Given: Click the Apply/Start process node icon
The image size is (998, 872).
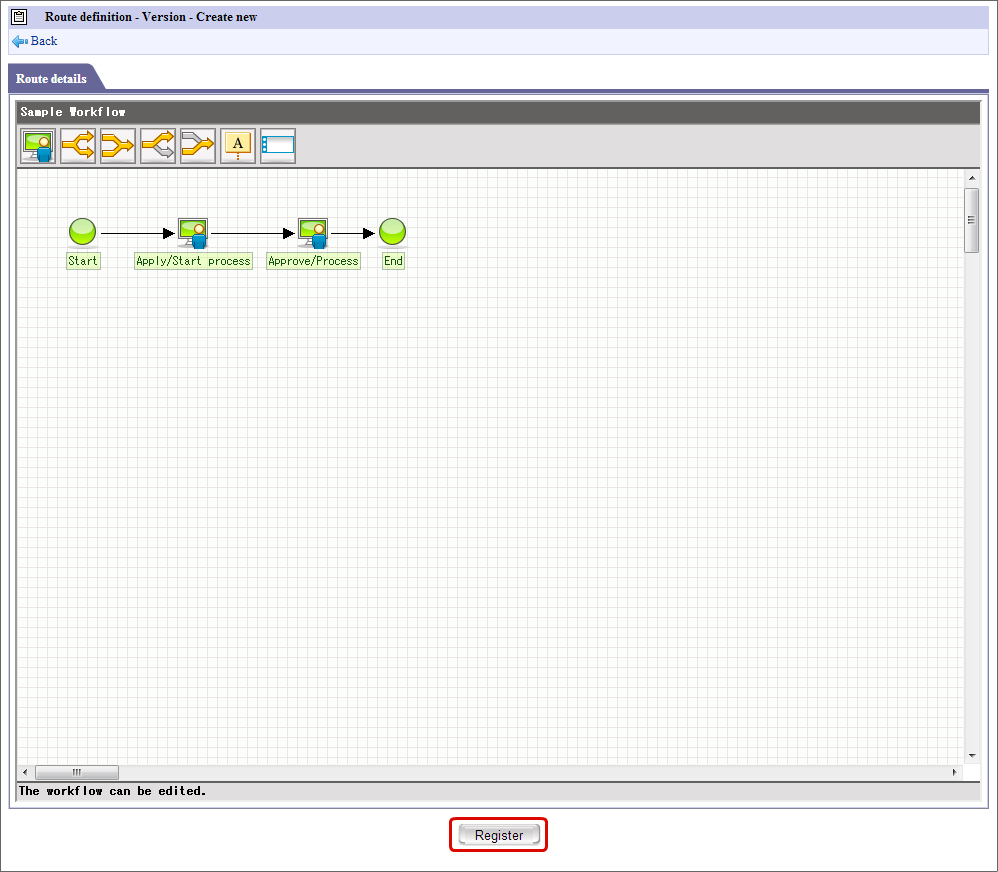Looking at the screenshot, I should click(x=193, y=233).
